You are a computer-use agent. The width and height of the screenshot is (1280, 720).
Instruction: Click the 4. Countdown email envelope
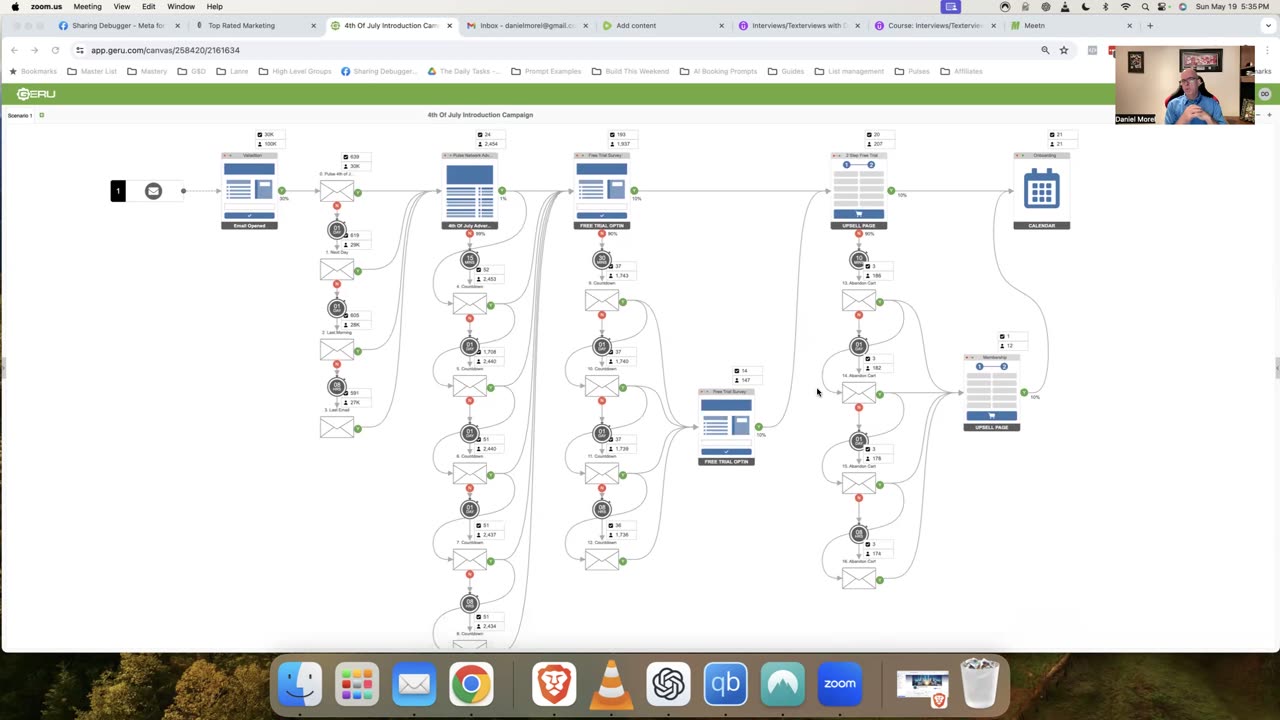(469, 304)
